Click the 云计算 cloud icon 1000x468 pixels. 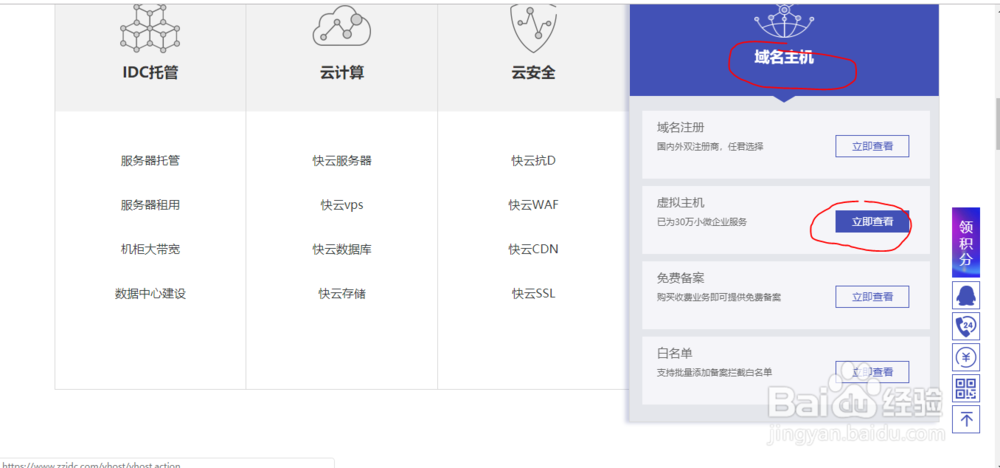(342, 26)
